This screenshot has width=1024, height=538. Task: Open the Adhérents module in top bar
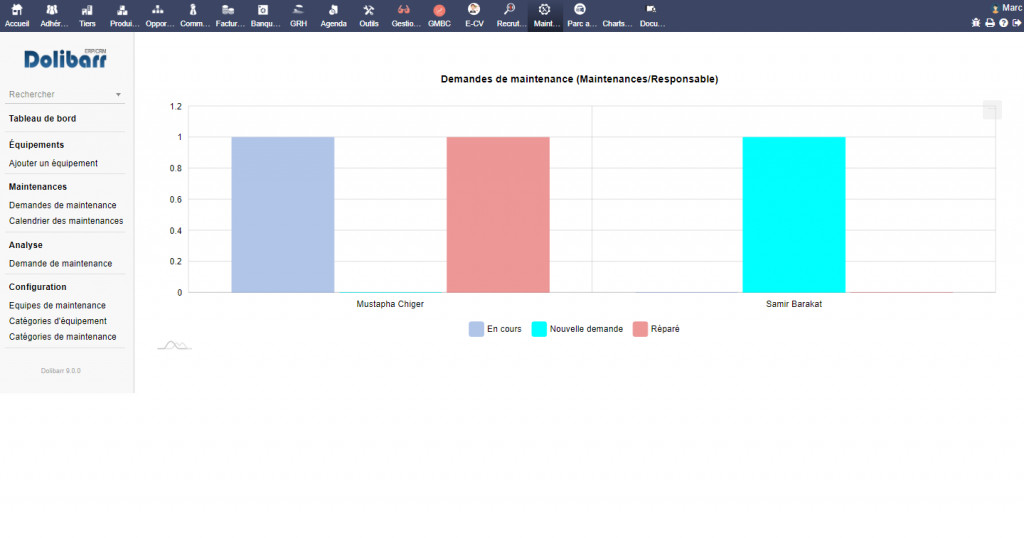(53, 16)
